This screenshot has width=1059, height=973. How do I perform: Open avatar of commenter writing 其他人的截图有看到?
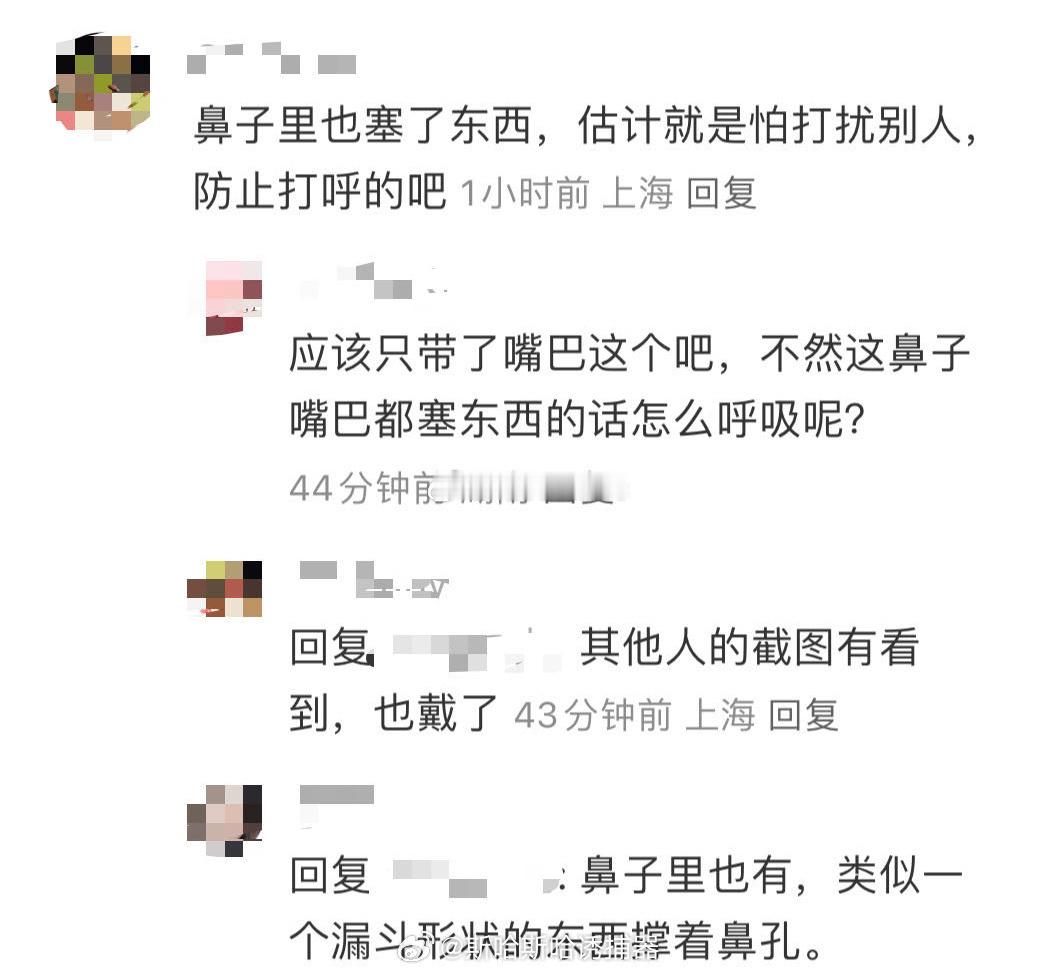point(224,589)
